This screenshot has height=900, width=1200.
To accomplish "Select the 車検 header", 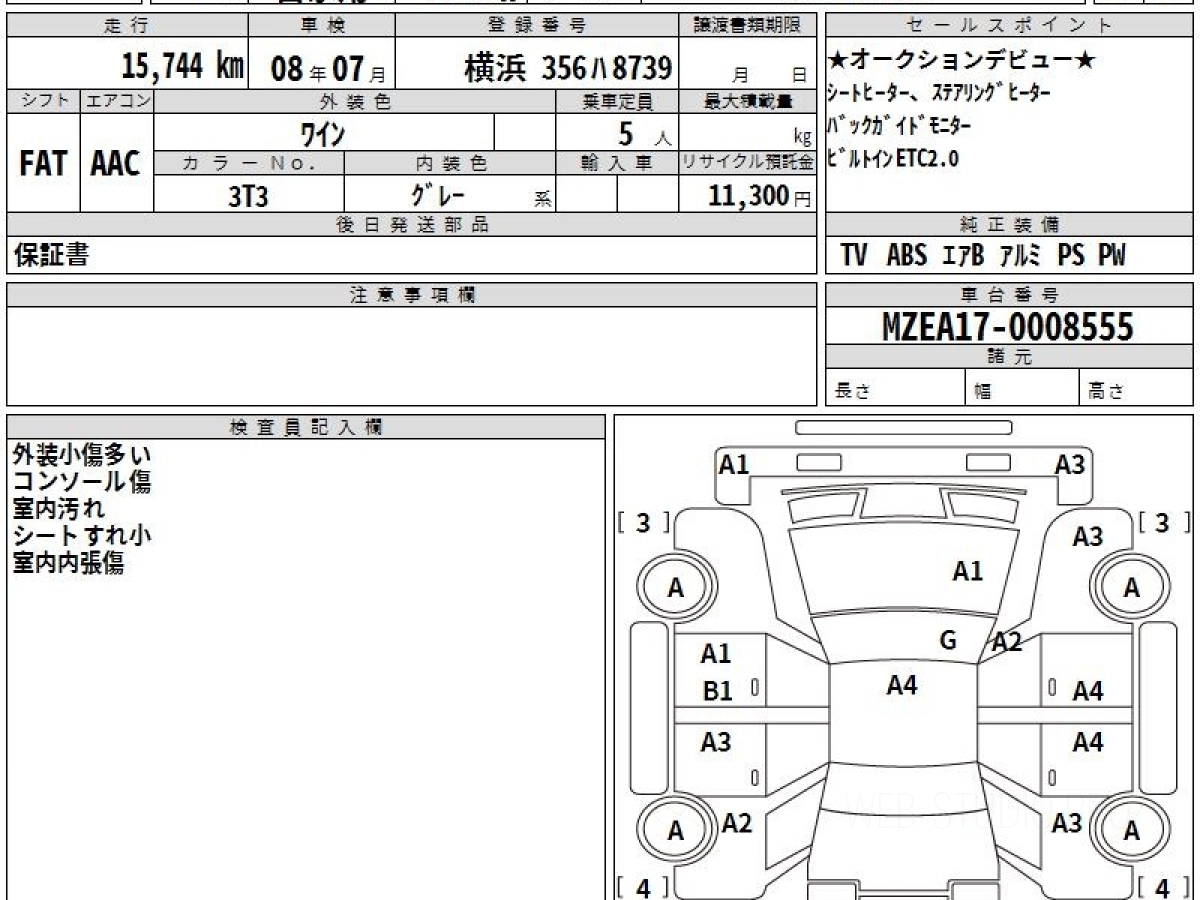I will pyautogui.click(x=321, y=26).
